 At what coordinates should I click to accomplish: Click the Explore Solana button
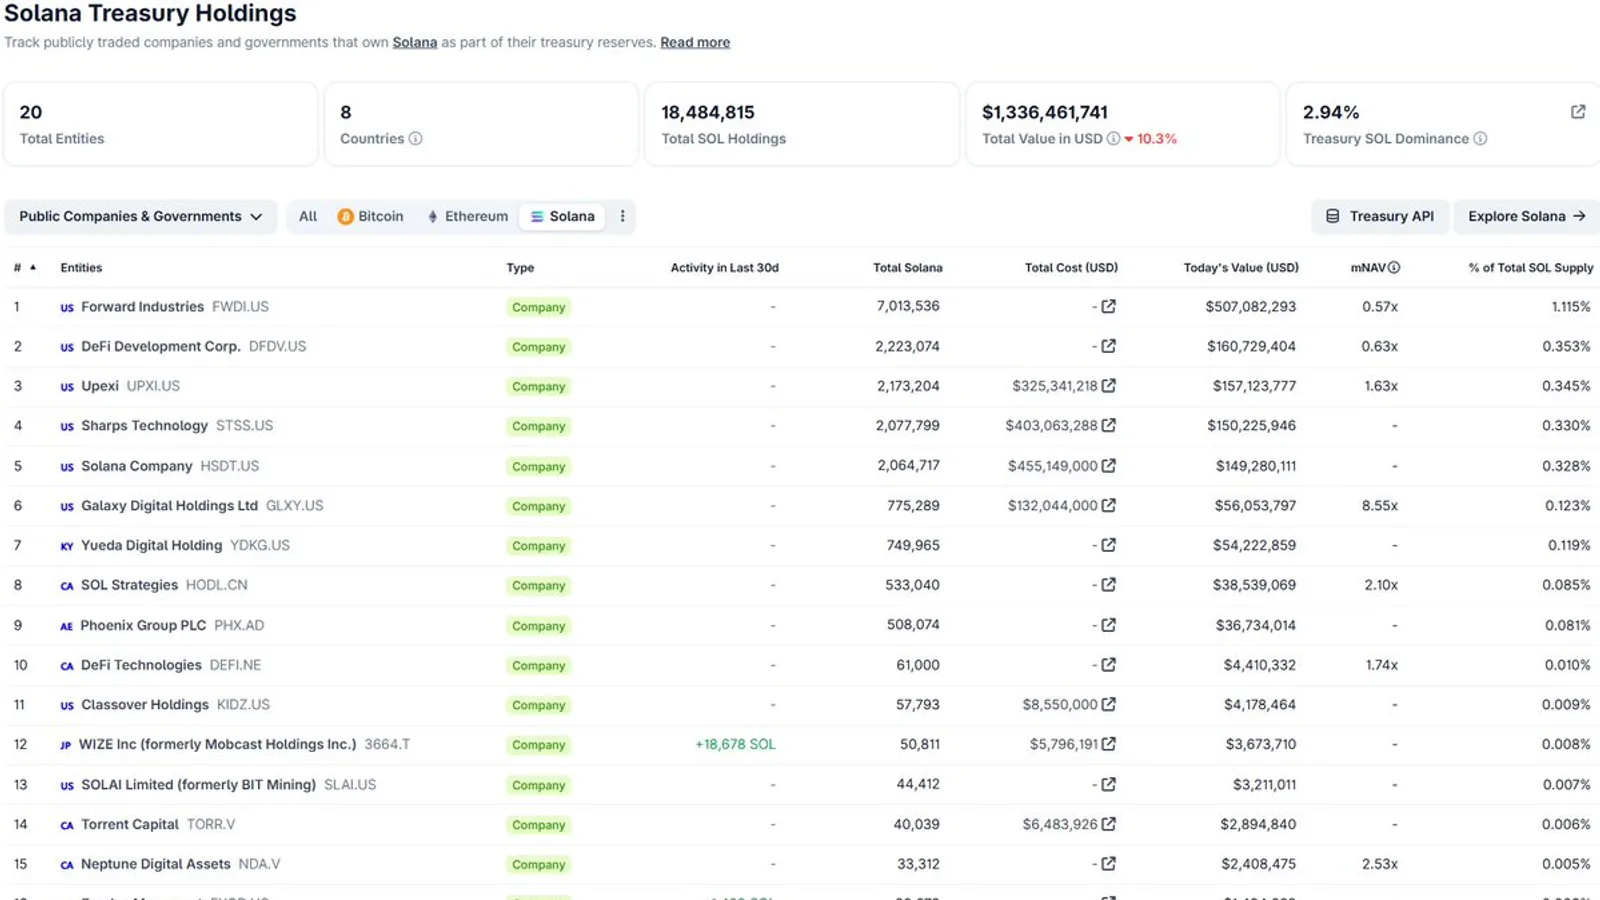pyautogui.click(x=1526, y=216)
